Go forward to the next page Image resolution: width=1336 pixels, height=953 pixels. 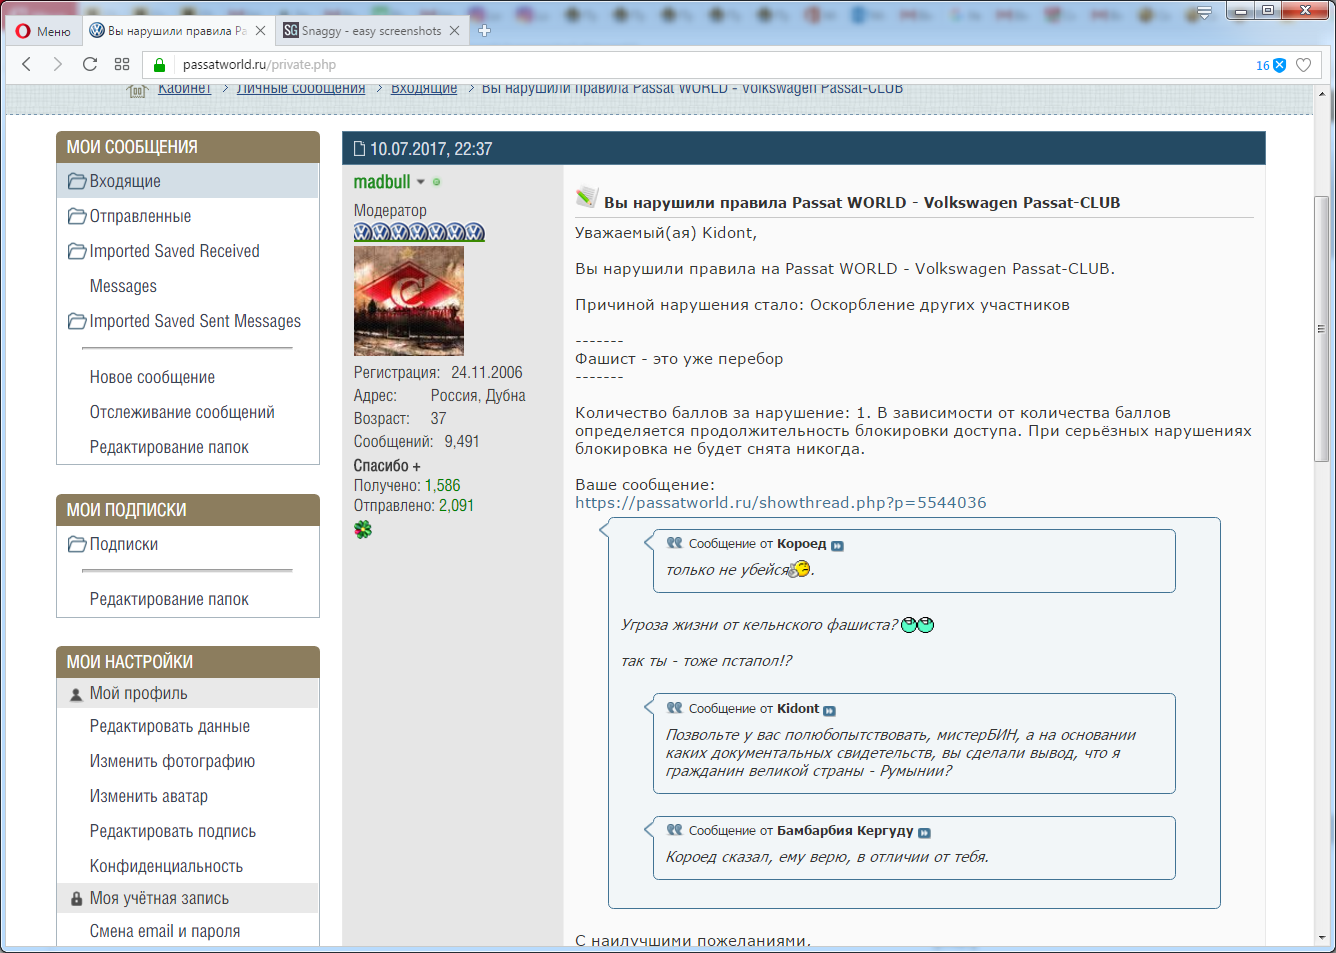click(58, 64)
